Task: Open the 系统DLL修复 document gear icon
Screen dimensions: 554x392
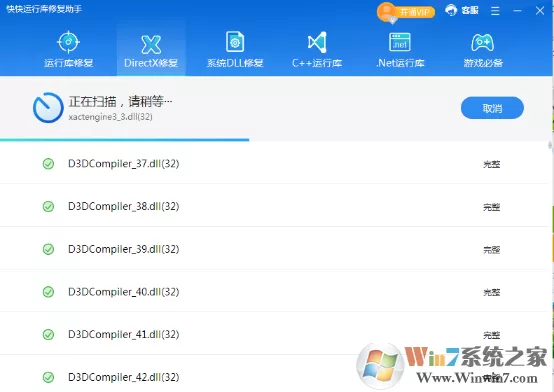Action: click(235, 42)
